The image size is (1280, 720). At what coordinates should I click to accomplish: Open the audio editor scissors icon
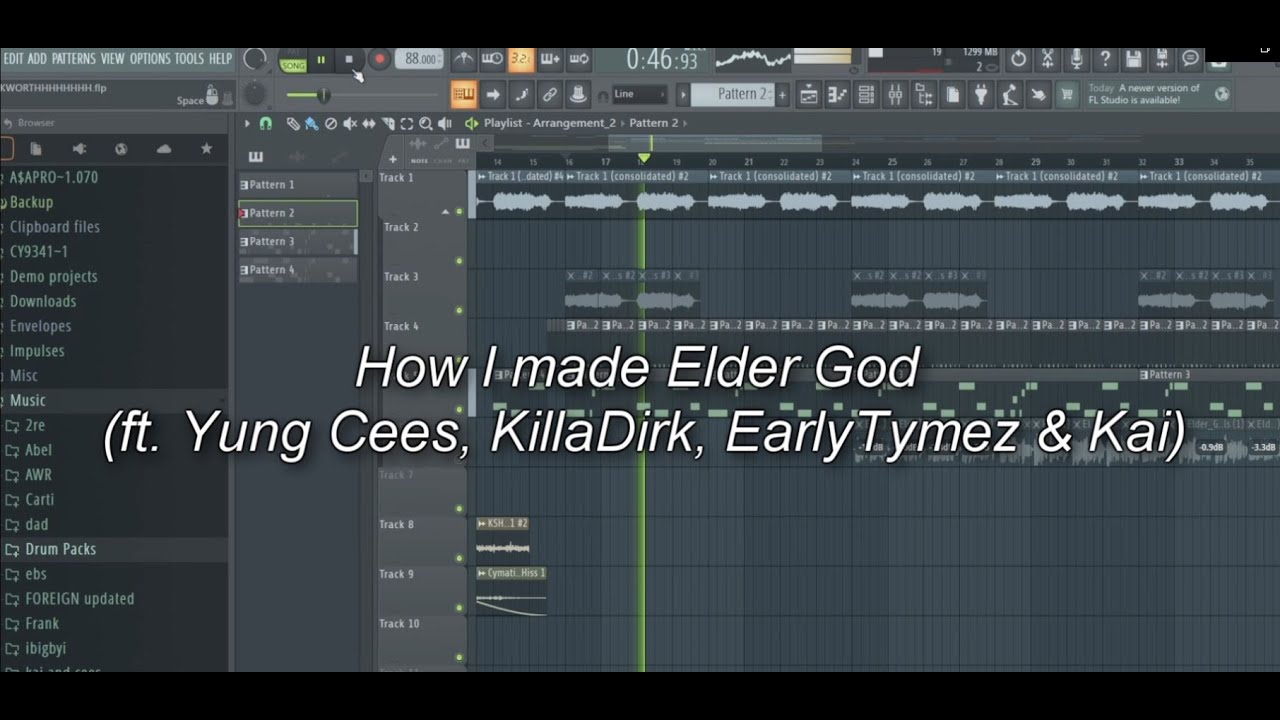[1047, 59]
